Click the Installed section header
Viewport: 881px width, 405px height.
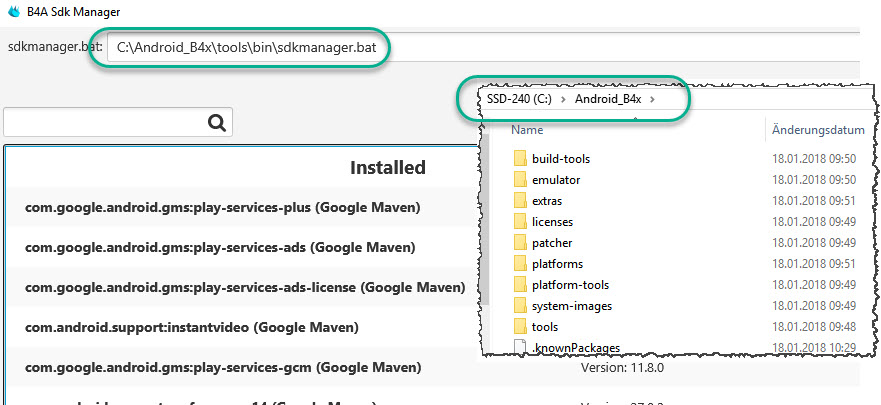(388, 167)
